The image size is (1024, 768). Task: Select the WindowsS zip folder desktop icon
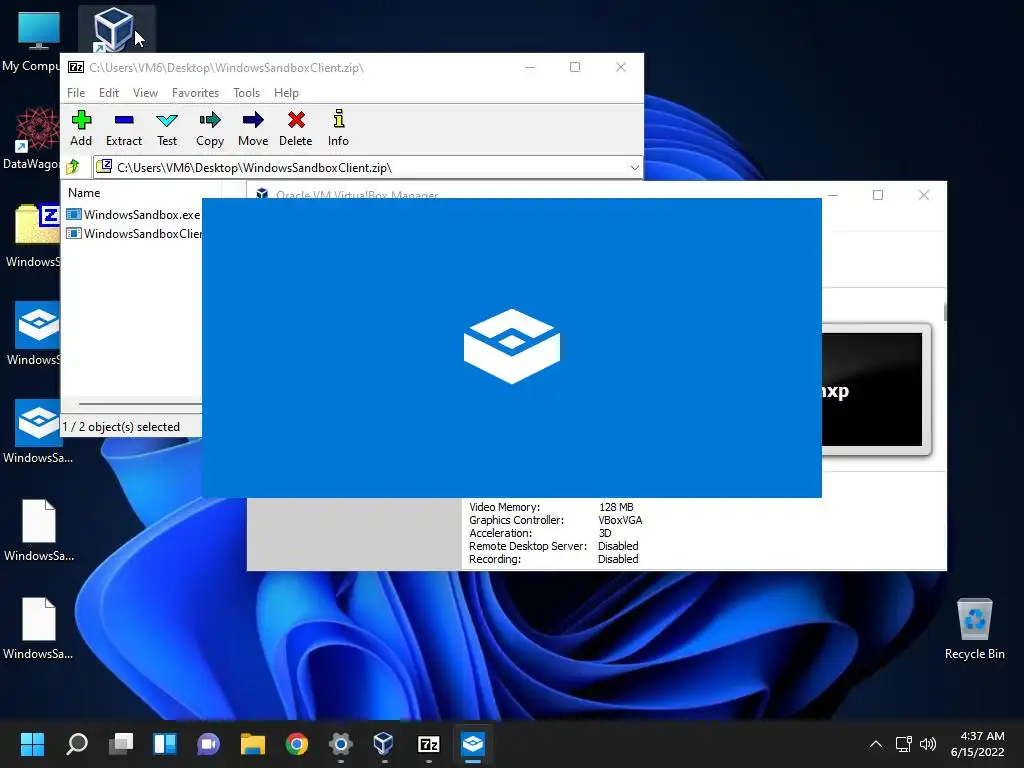click(33, 235)
